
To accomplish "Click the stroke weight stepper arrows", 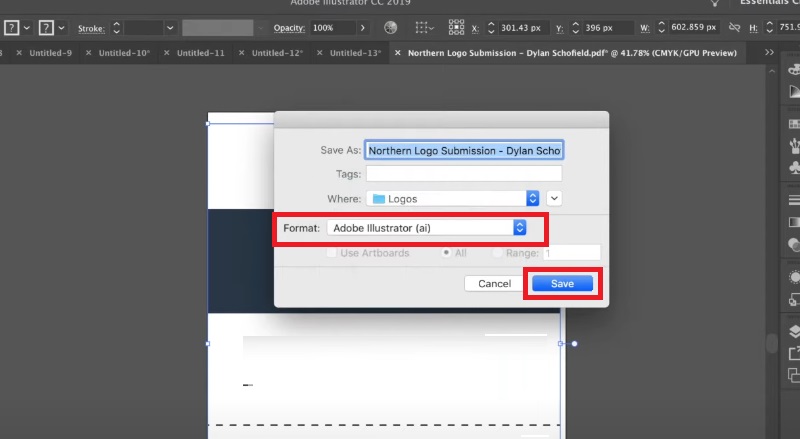I will click(x=116, y=28).
